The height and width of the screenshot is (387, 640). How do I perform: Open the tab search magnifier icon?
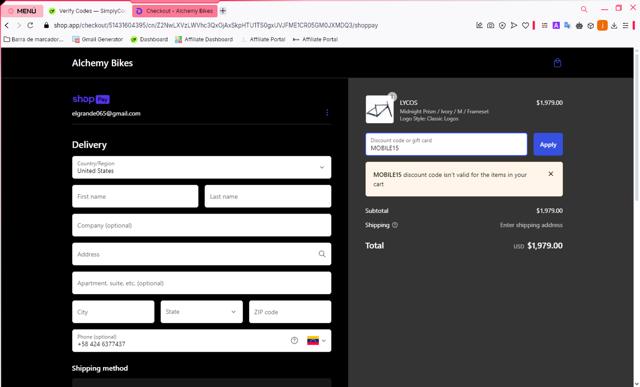(584, 9)
